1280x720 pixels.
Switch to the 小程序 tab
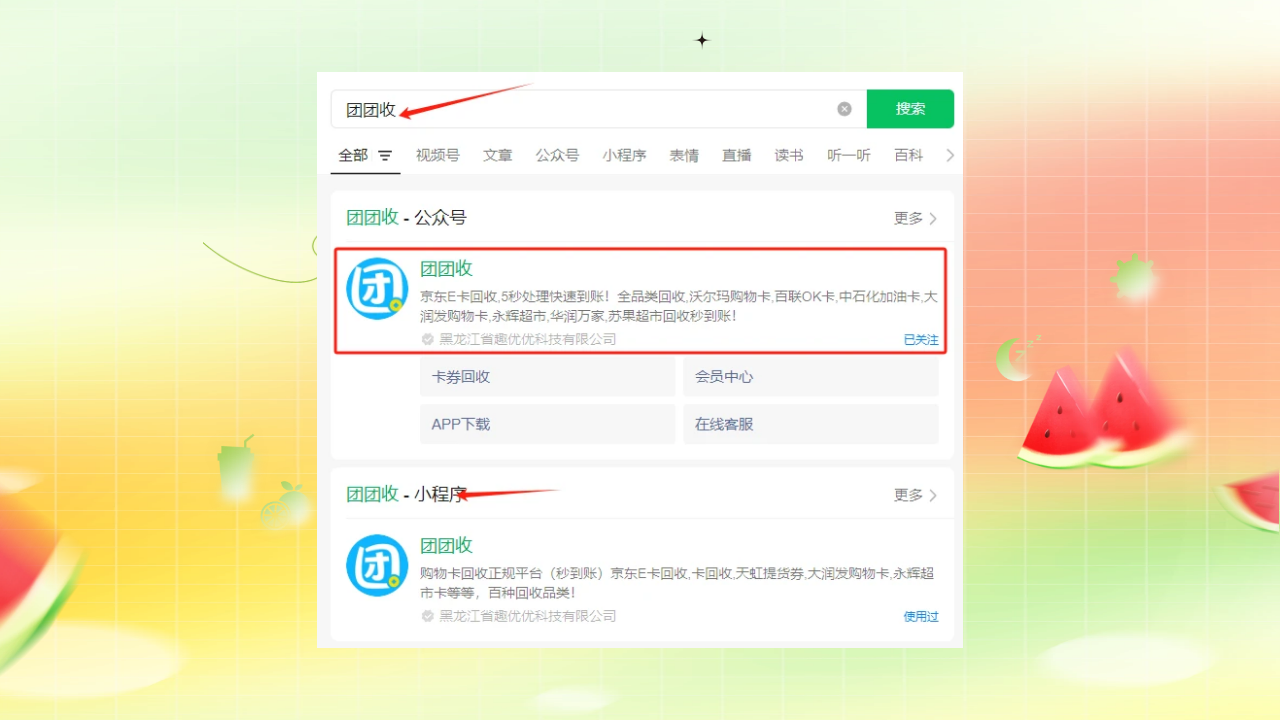tap(624, 155)
